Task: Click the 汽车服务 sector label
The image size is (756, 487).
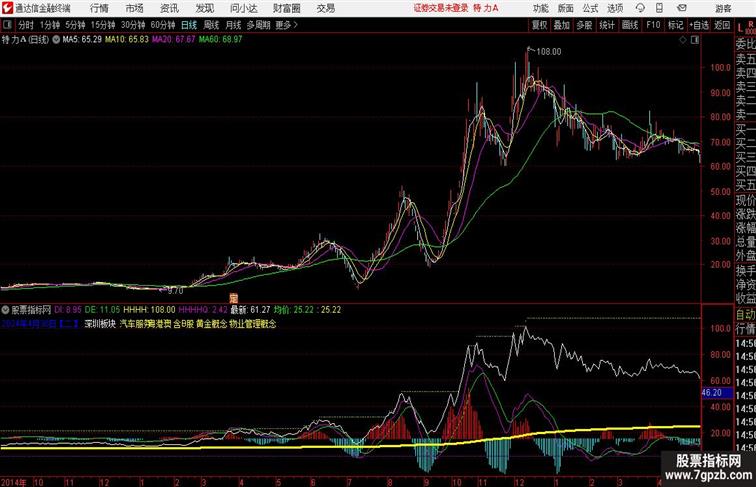Action: [135, 324]
